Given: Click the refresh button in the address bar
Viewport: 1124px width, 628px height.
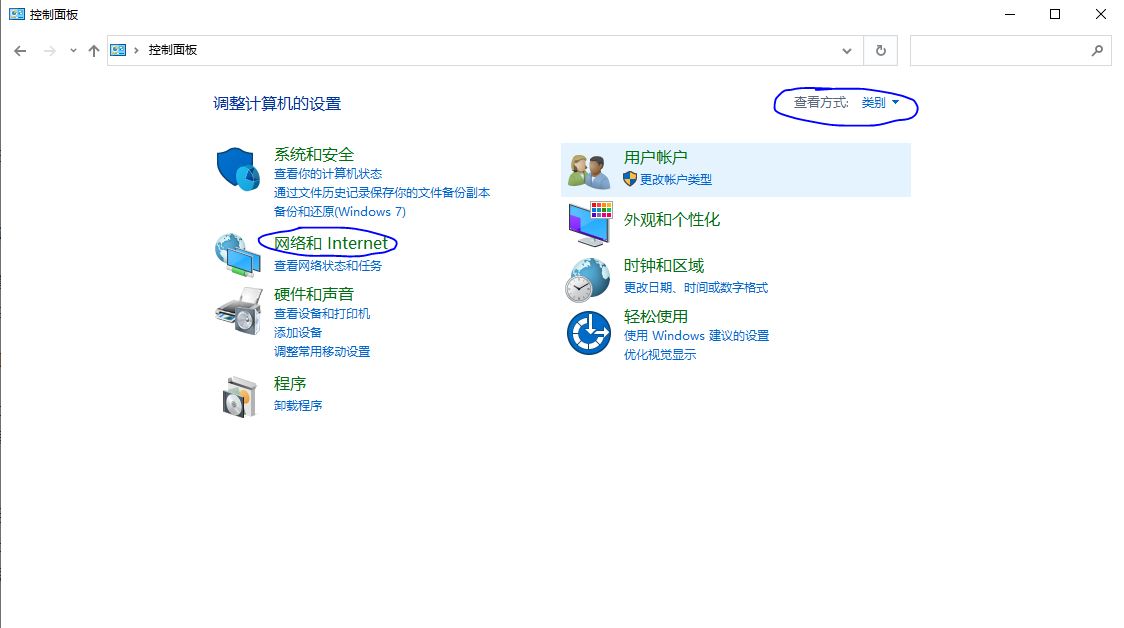Looking at the screenshot, I should [x=880, y=50].
